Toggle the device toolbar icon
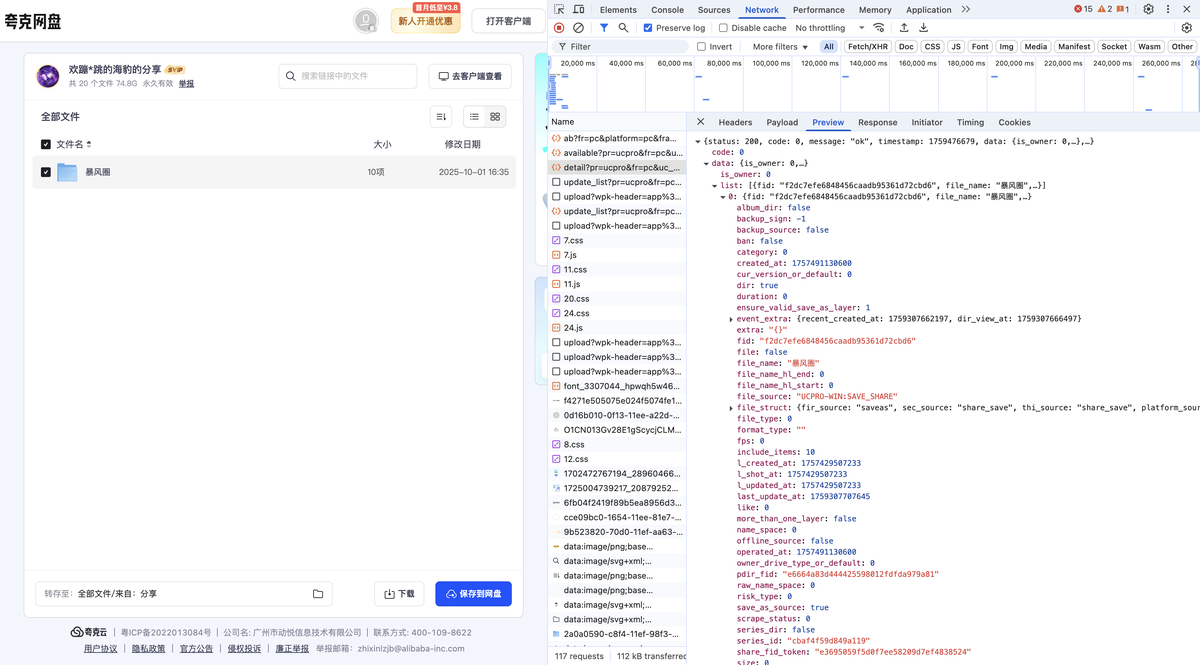 point(578,10)
